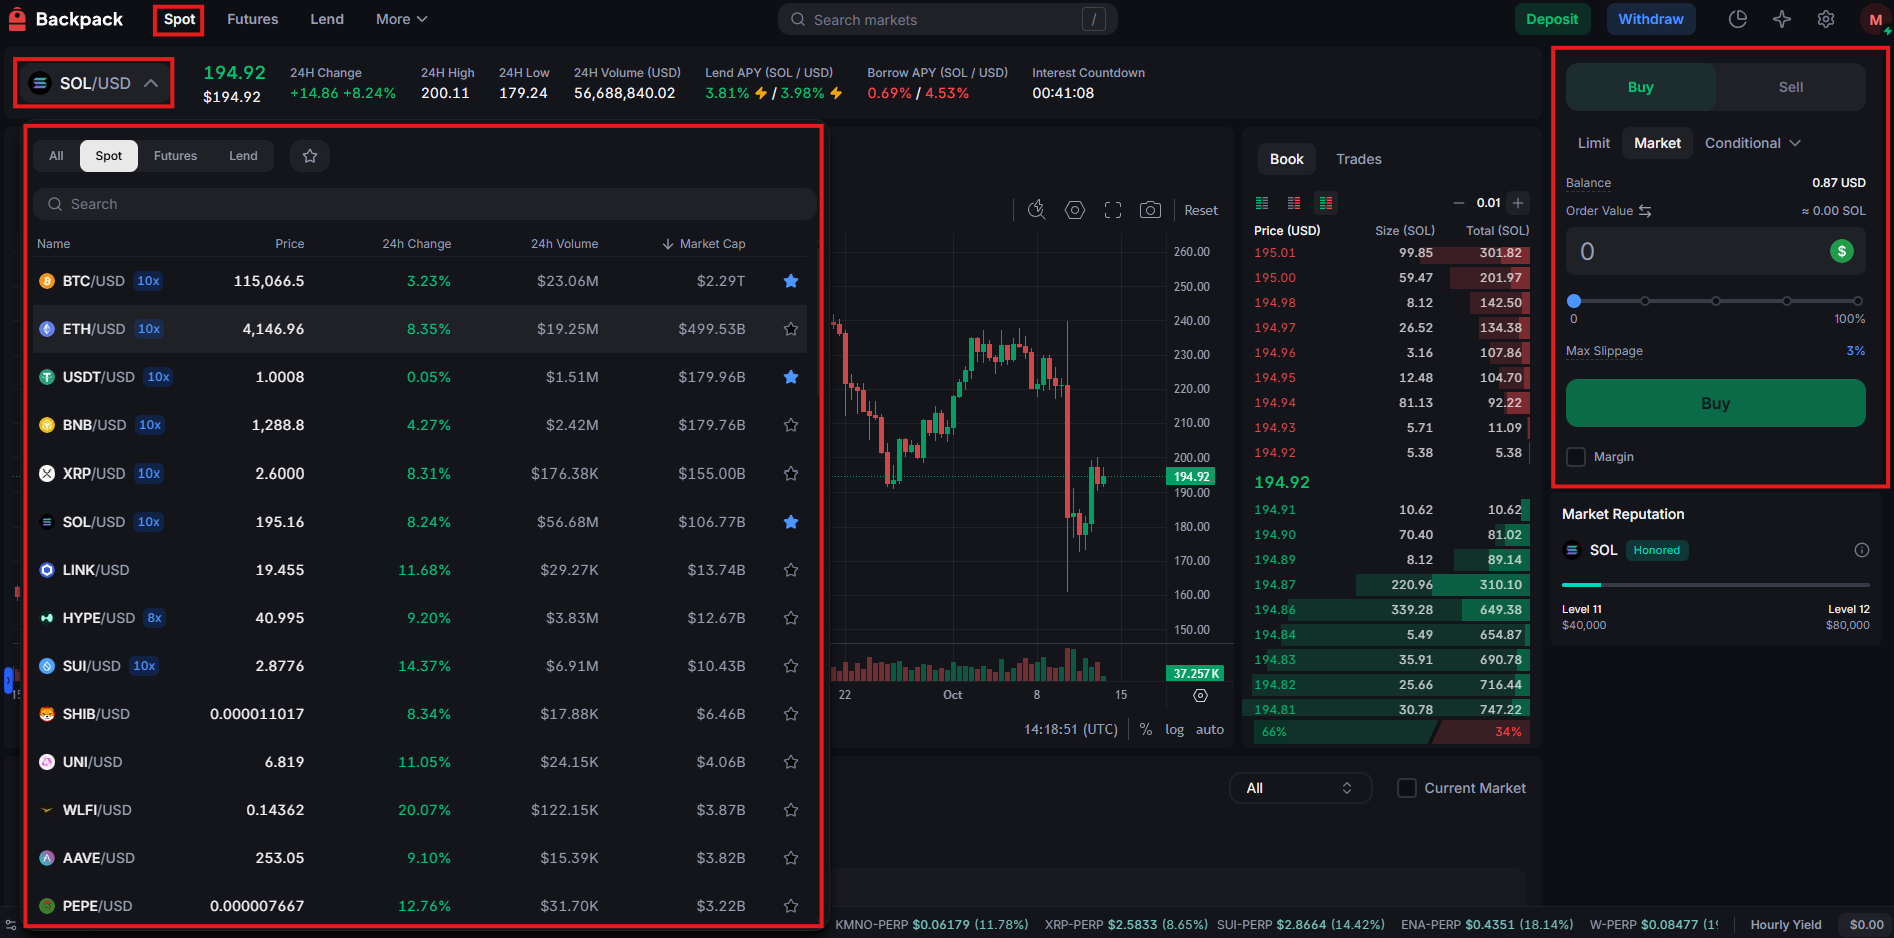
Task: Favorite LINK/USD with its star
Action: click(x=791, y=570)
